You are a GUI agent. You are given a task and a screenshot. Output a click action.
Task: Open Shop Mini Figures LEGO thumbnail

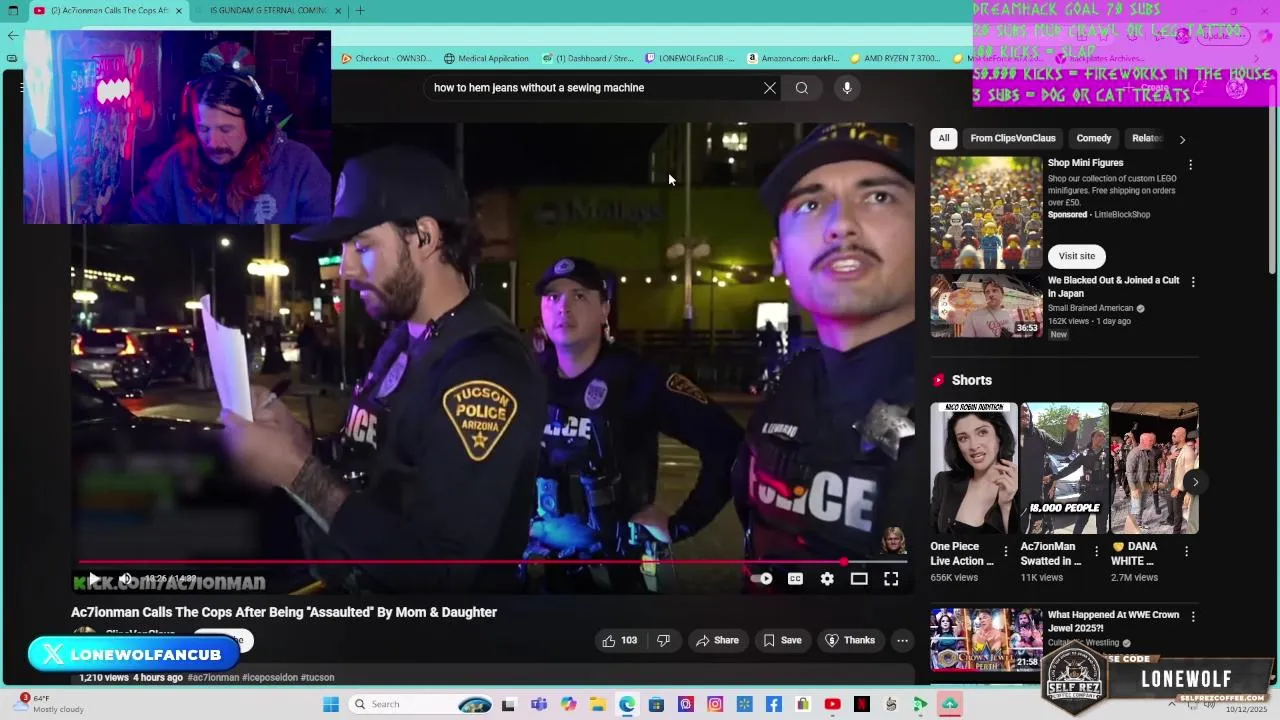click(986, 212)
